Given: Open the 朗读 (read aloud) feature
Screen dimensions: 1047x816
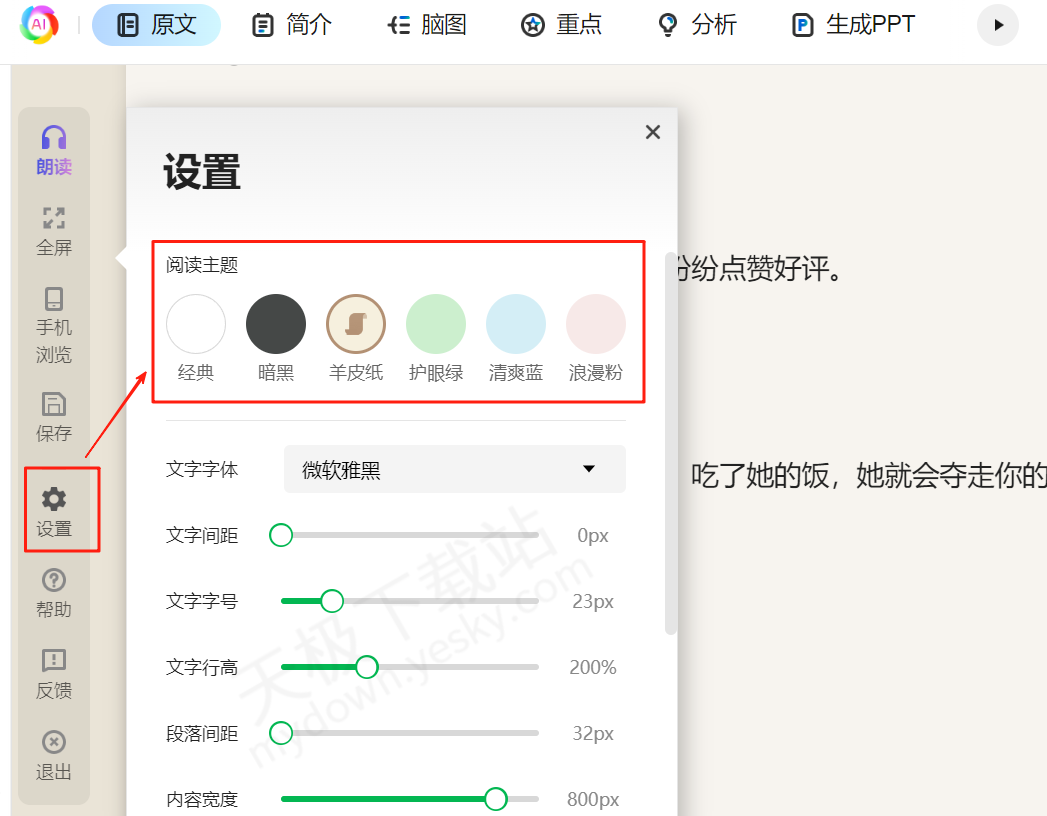Looking at the screenshot, I should click(x=54, y=150).
